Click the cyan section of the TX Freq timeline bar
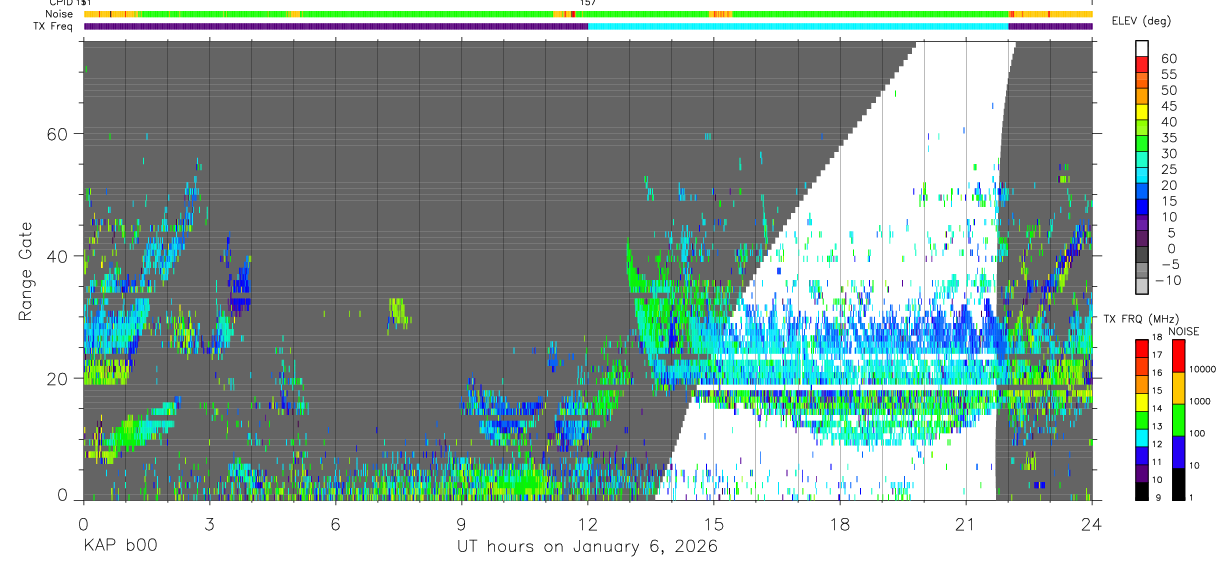The height and width of the screenshot is (567, 1228). 798,26
